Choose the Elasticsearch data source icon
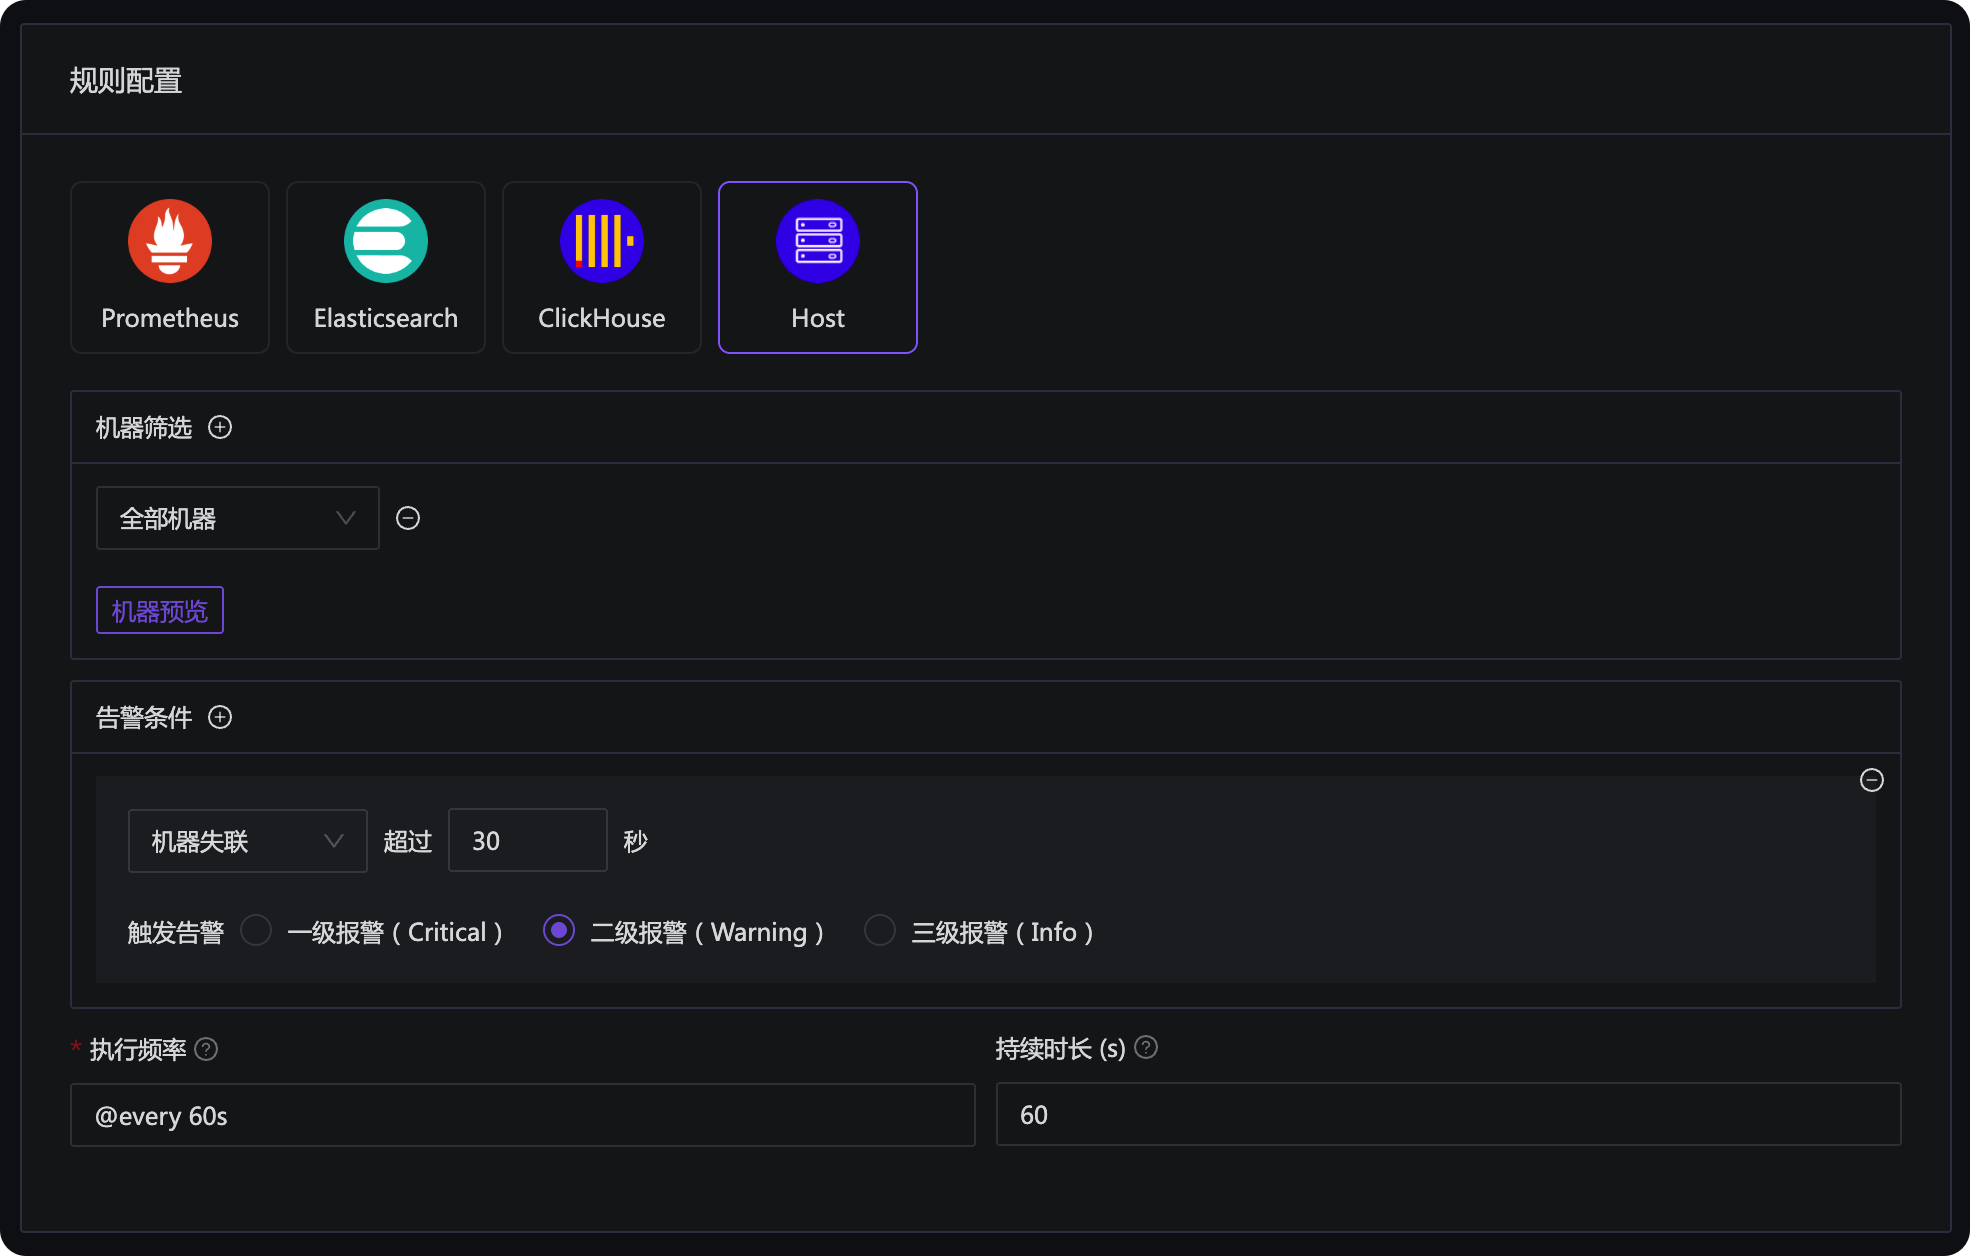 pyautogui.click(x=386, y=241)
